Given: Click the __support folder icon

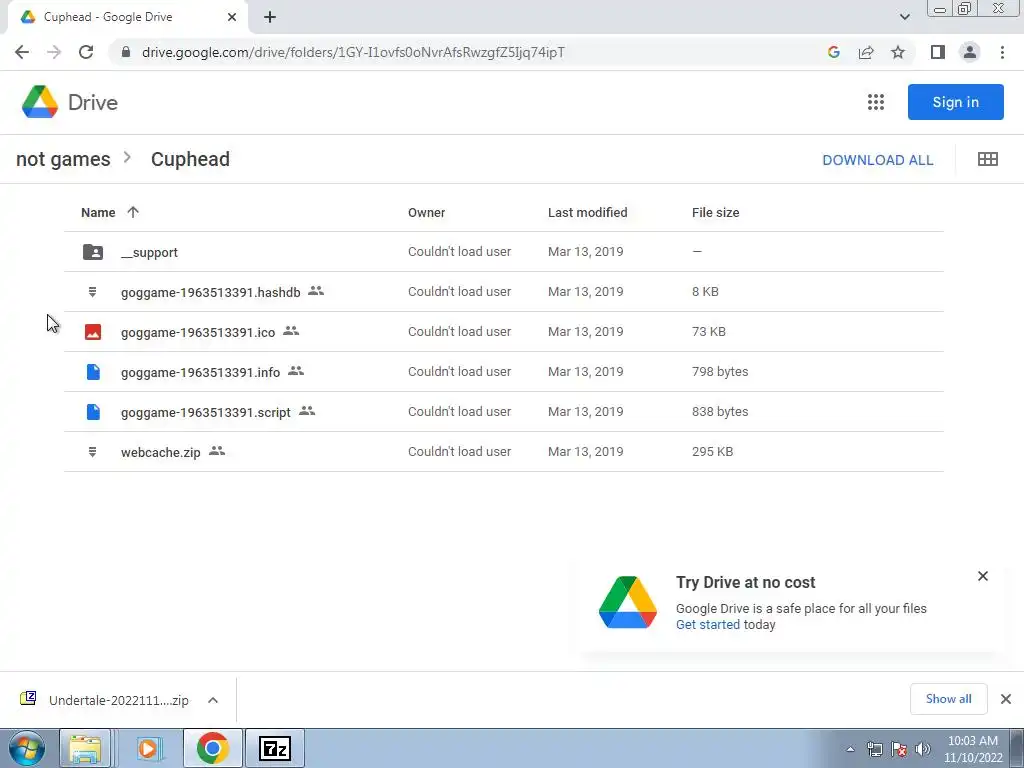Looking at the screenshot, I should [93, 252].
